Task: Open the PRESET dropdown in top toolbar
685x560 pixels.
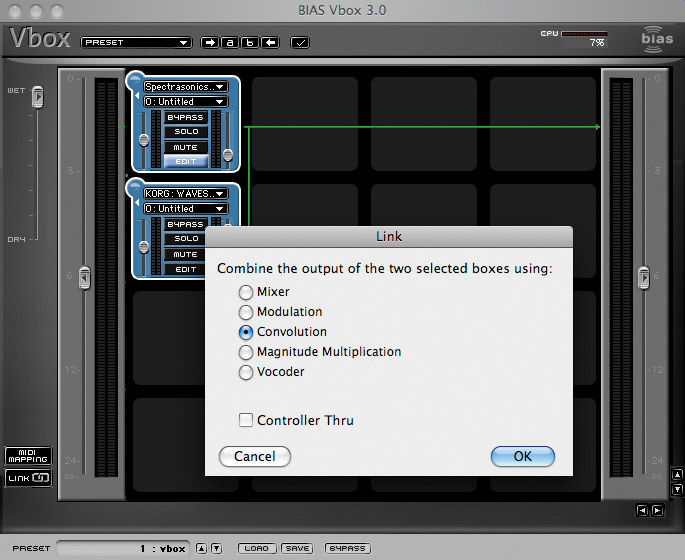Action: pos(136,42)
